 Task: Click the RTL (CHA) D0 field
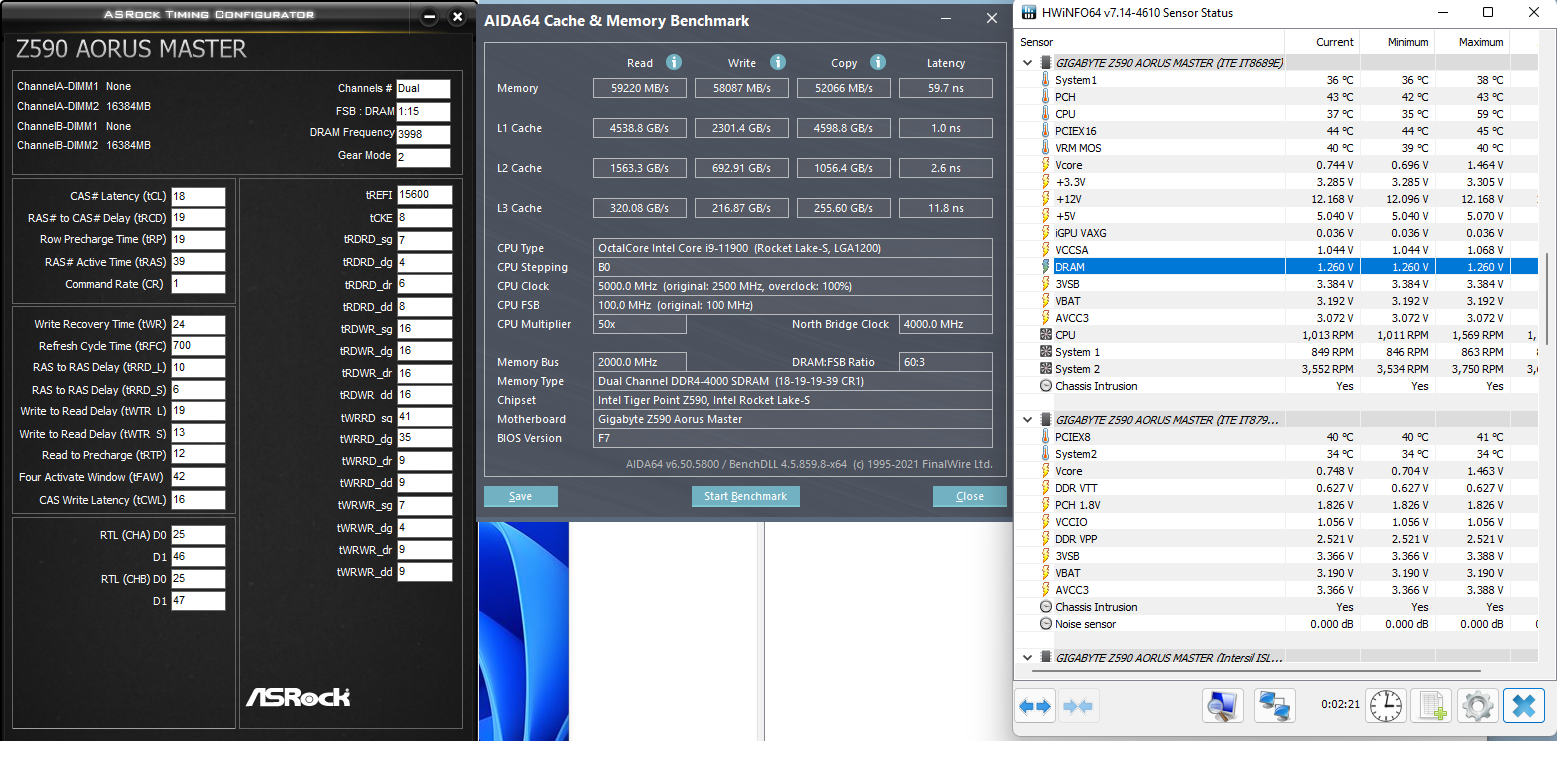[198, 535]
